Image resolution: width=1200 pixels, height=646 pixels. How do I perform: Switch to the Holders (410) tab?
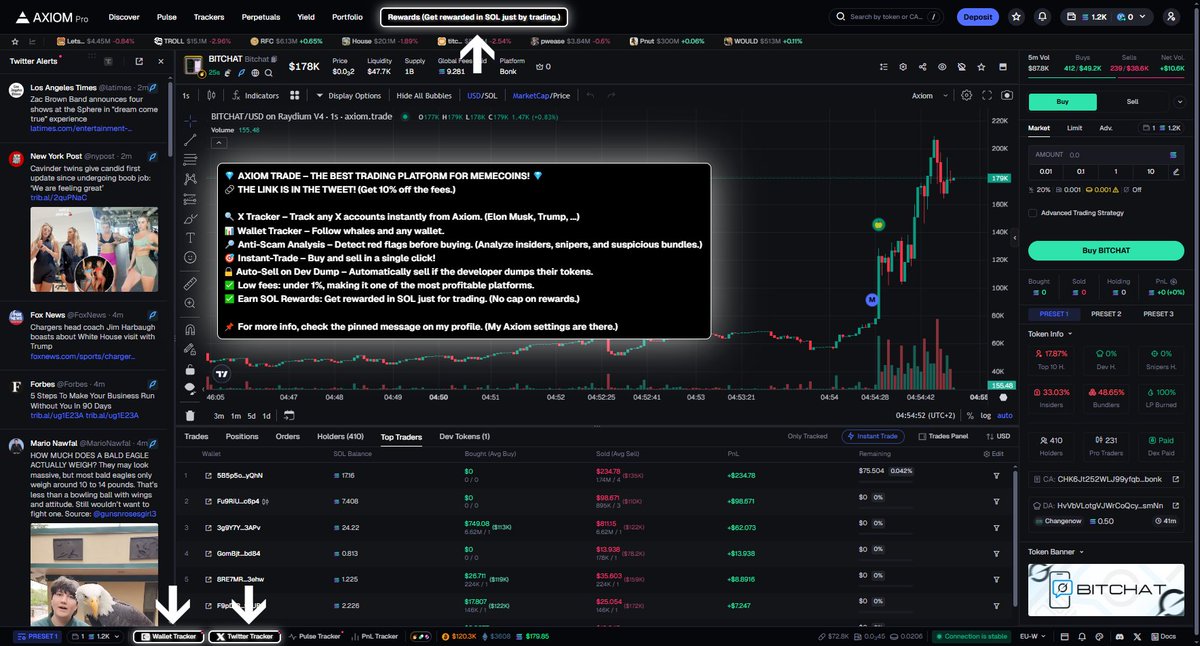340,436
